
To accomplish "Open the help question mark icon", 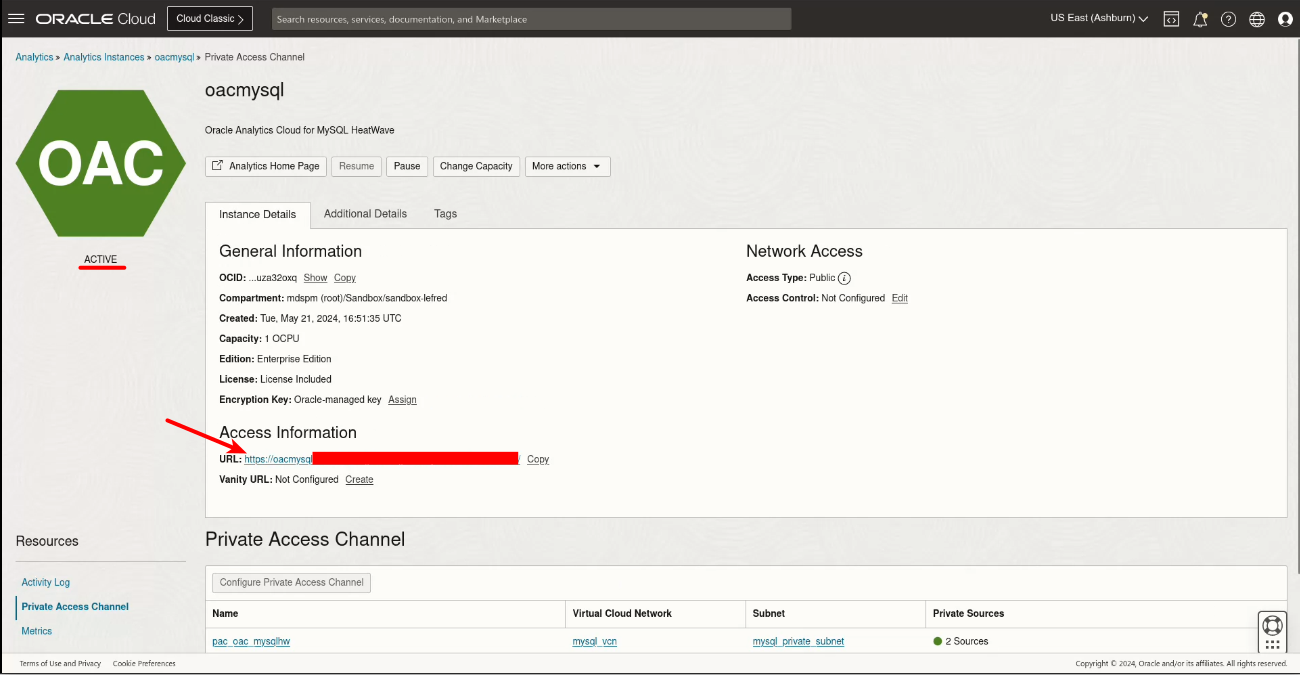I will tap(1228, 19).
